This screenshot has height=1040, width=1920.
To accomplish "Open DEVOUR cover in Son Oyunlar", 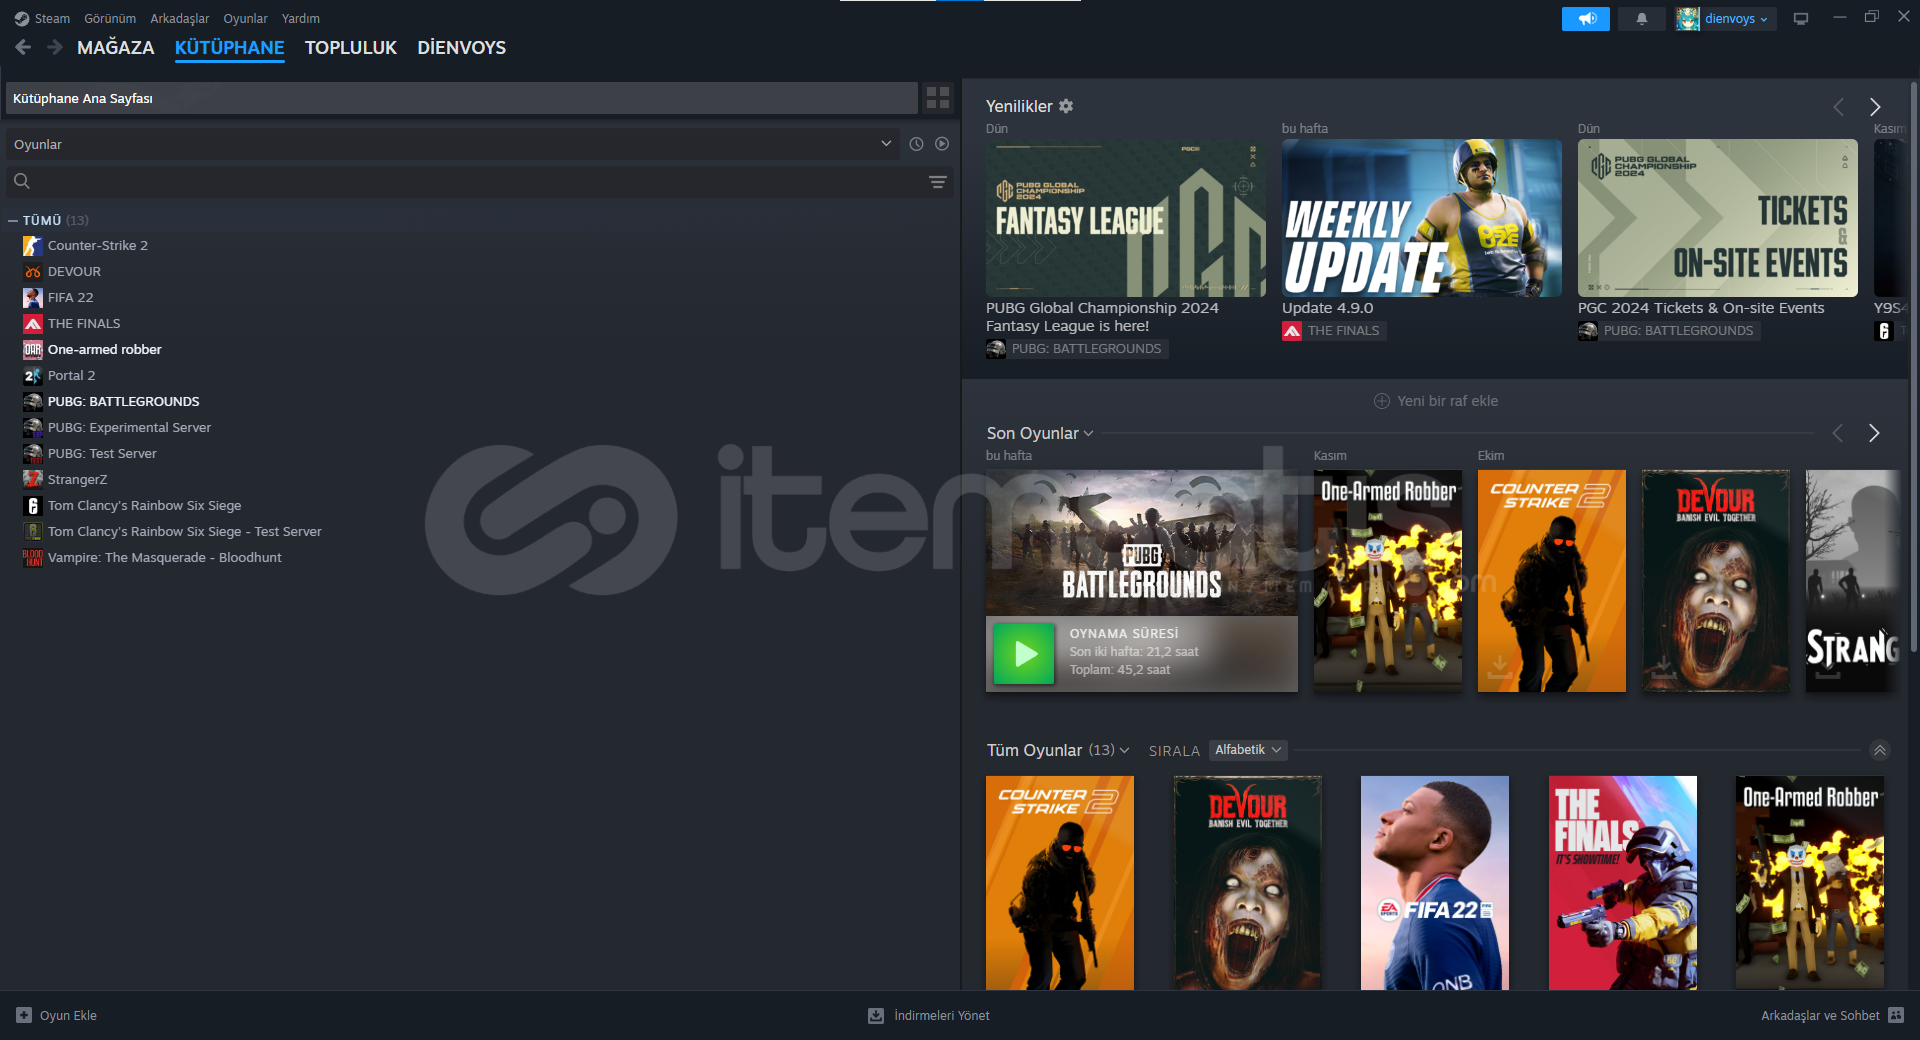I will (x=1715, y=581).
